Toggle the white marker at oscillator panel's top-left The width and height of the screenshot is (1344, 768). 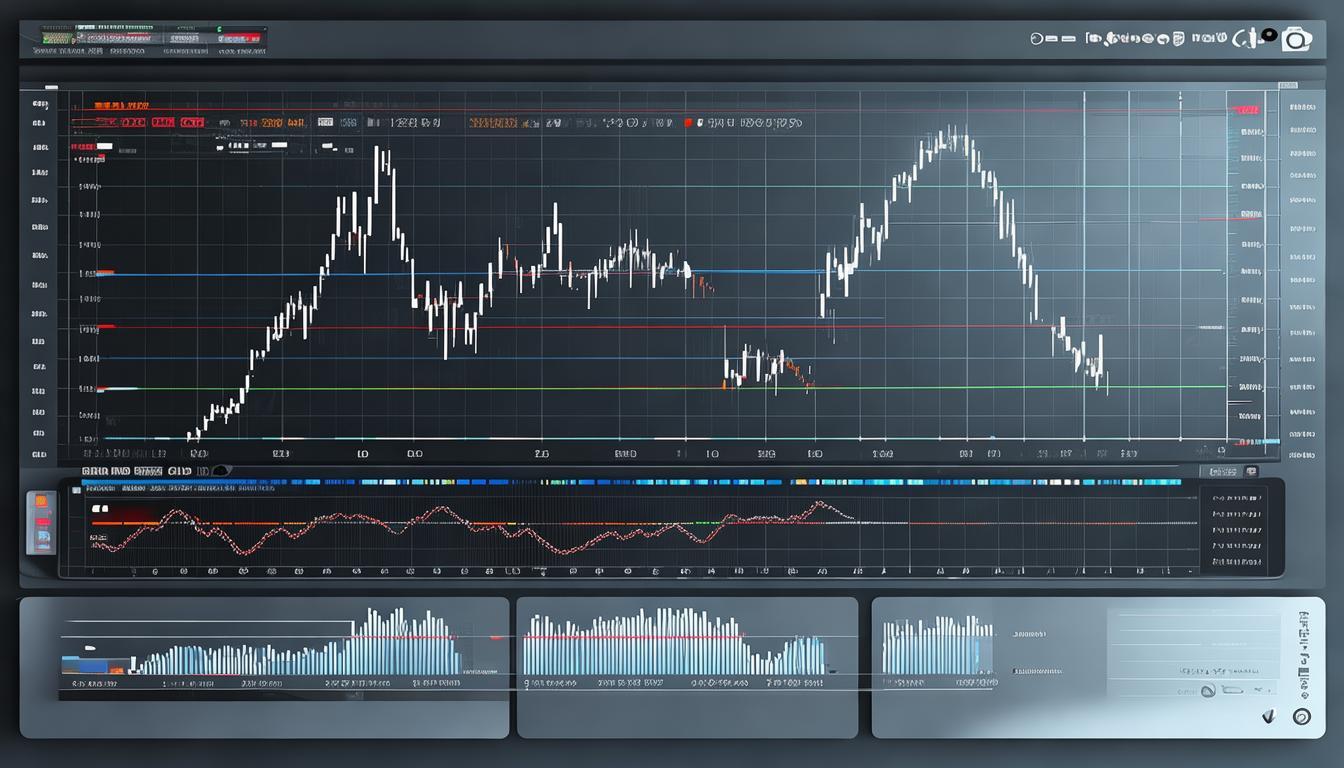pos(98,508)
